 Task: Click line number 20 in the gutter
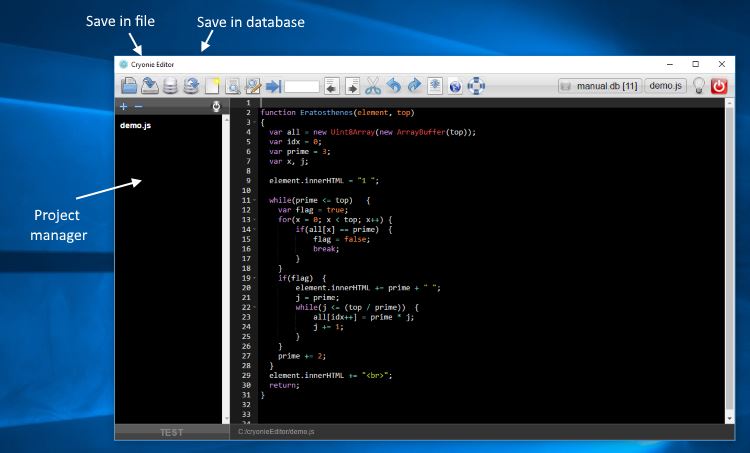(x=246, y=288)
